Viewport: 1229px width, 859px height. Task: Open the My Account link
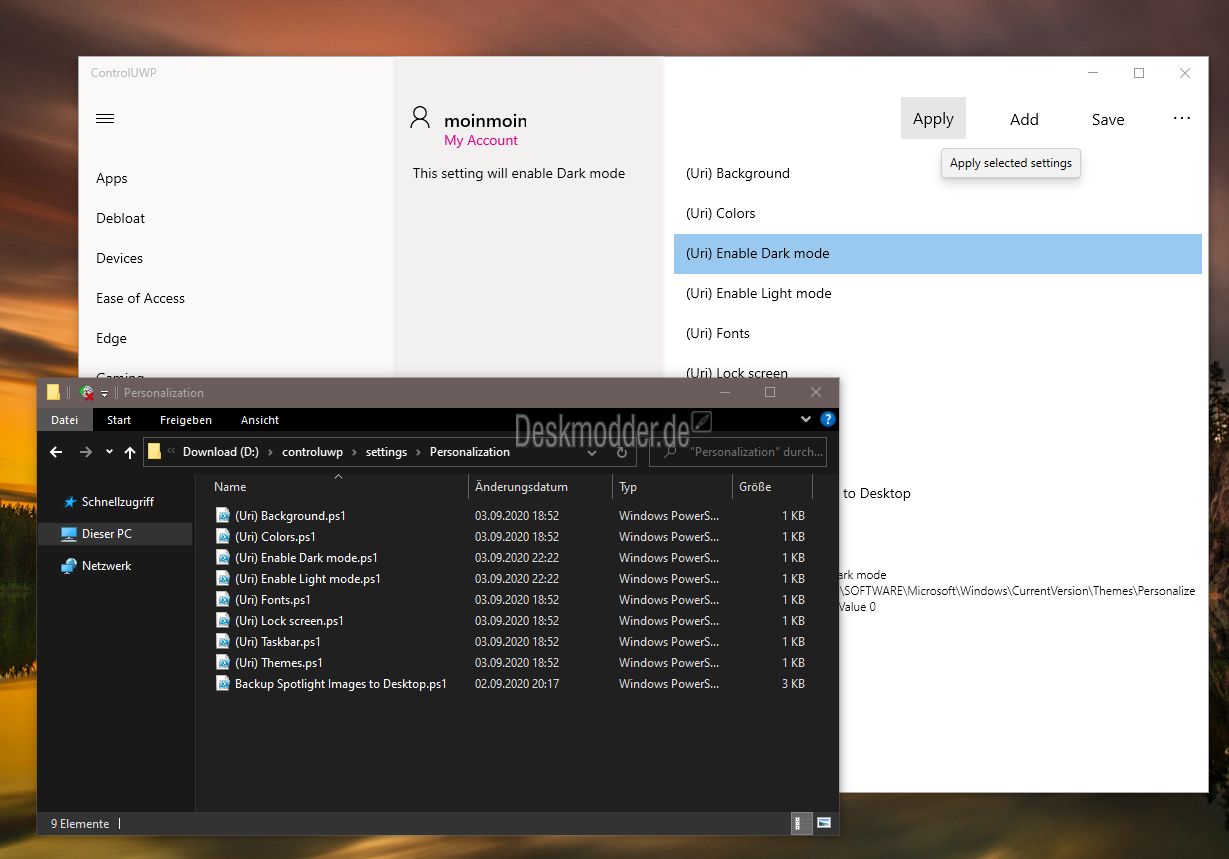pyautogui.click(x=481, y=140)
